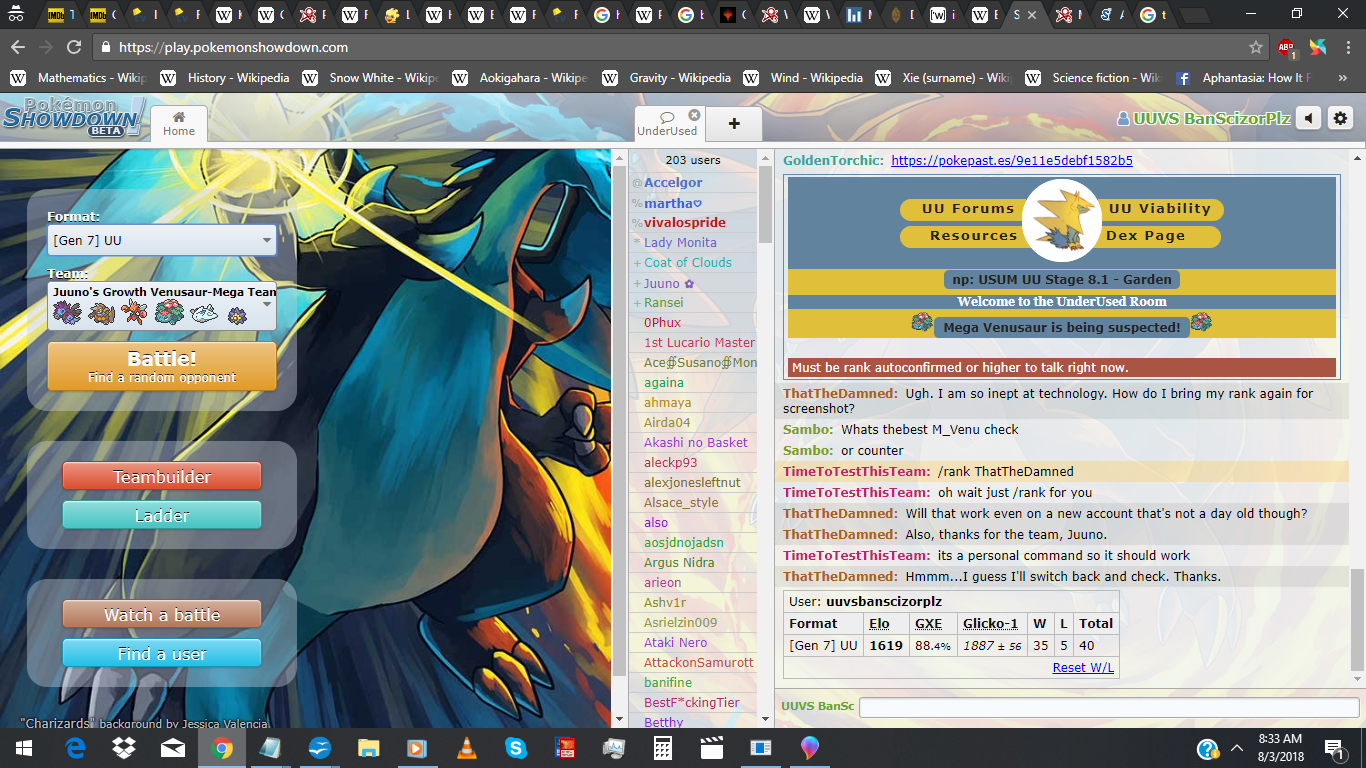Click Battle! to find a random opponent
The width and height of the screenshot is (1366, 768).
(162, 366)
